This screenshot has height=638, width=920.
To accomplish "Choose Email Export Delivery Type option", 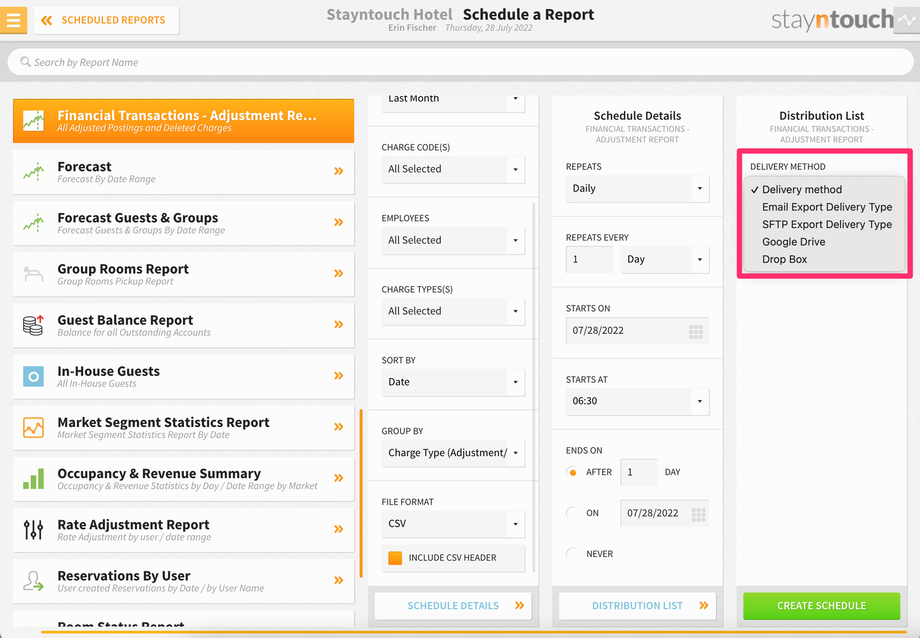I will 824,207.
